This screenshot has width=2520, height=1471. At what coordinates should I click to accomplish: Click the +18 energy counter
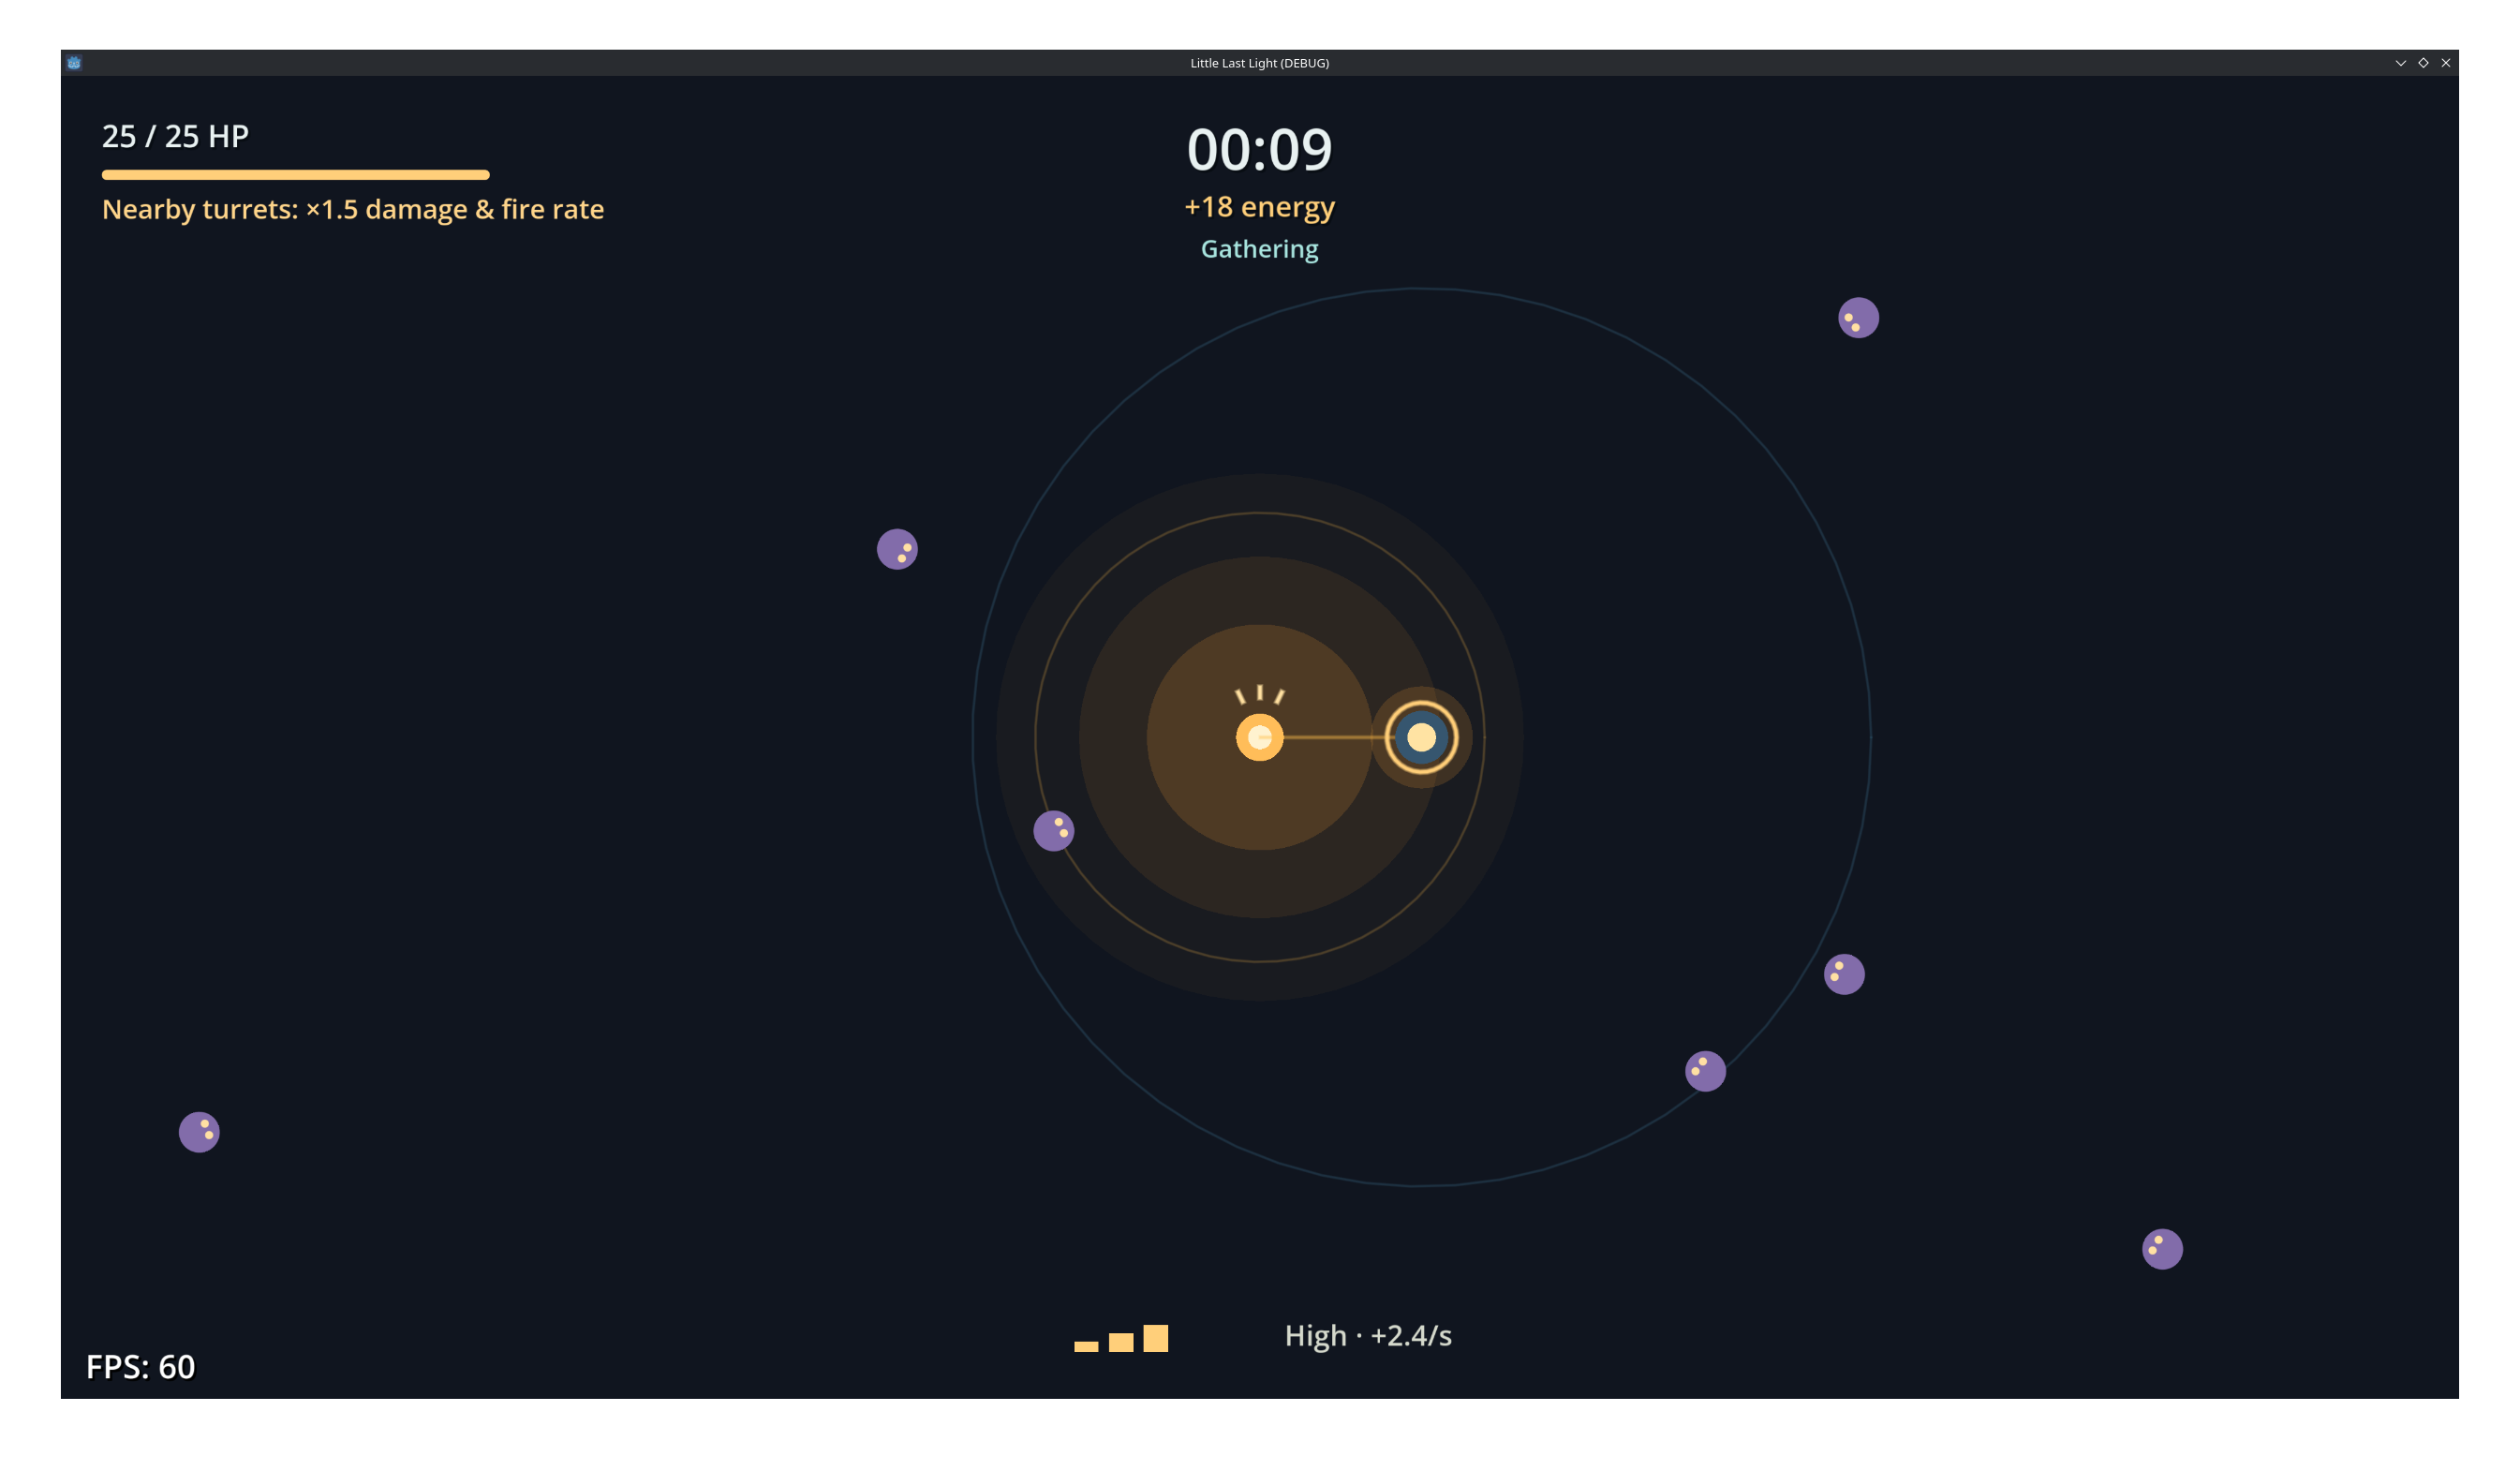pyautogui.click(x=1259, y=207)
